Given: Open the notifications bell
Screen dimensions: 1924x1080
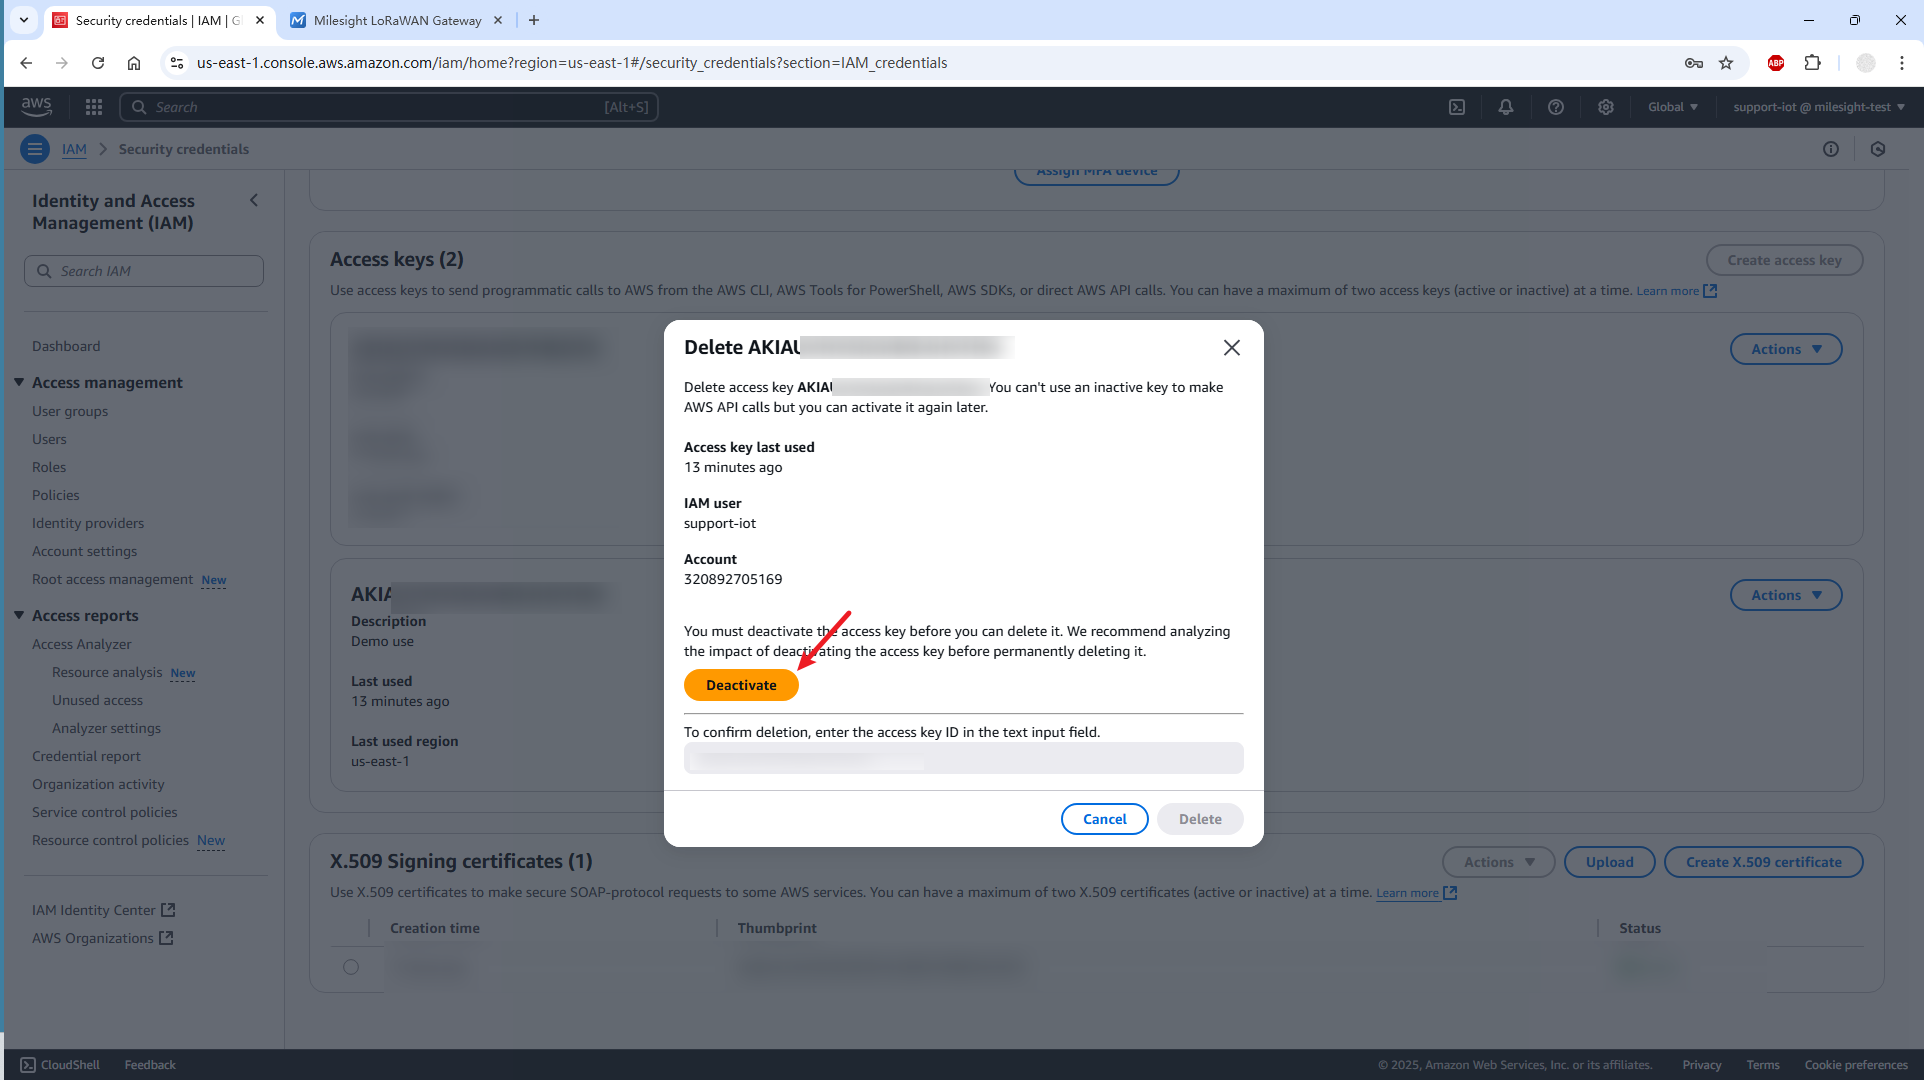Looking at the screenshot, I should tap(1506, 107).
